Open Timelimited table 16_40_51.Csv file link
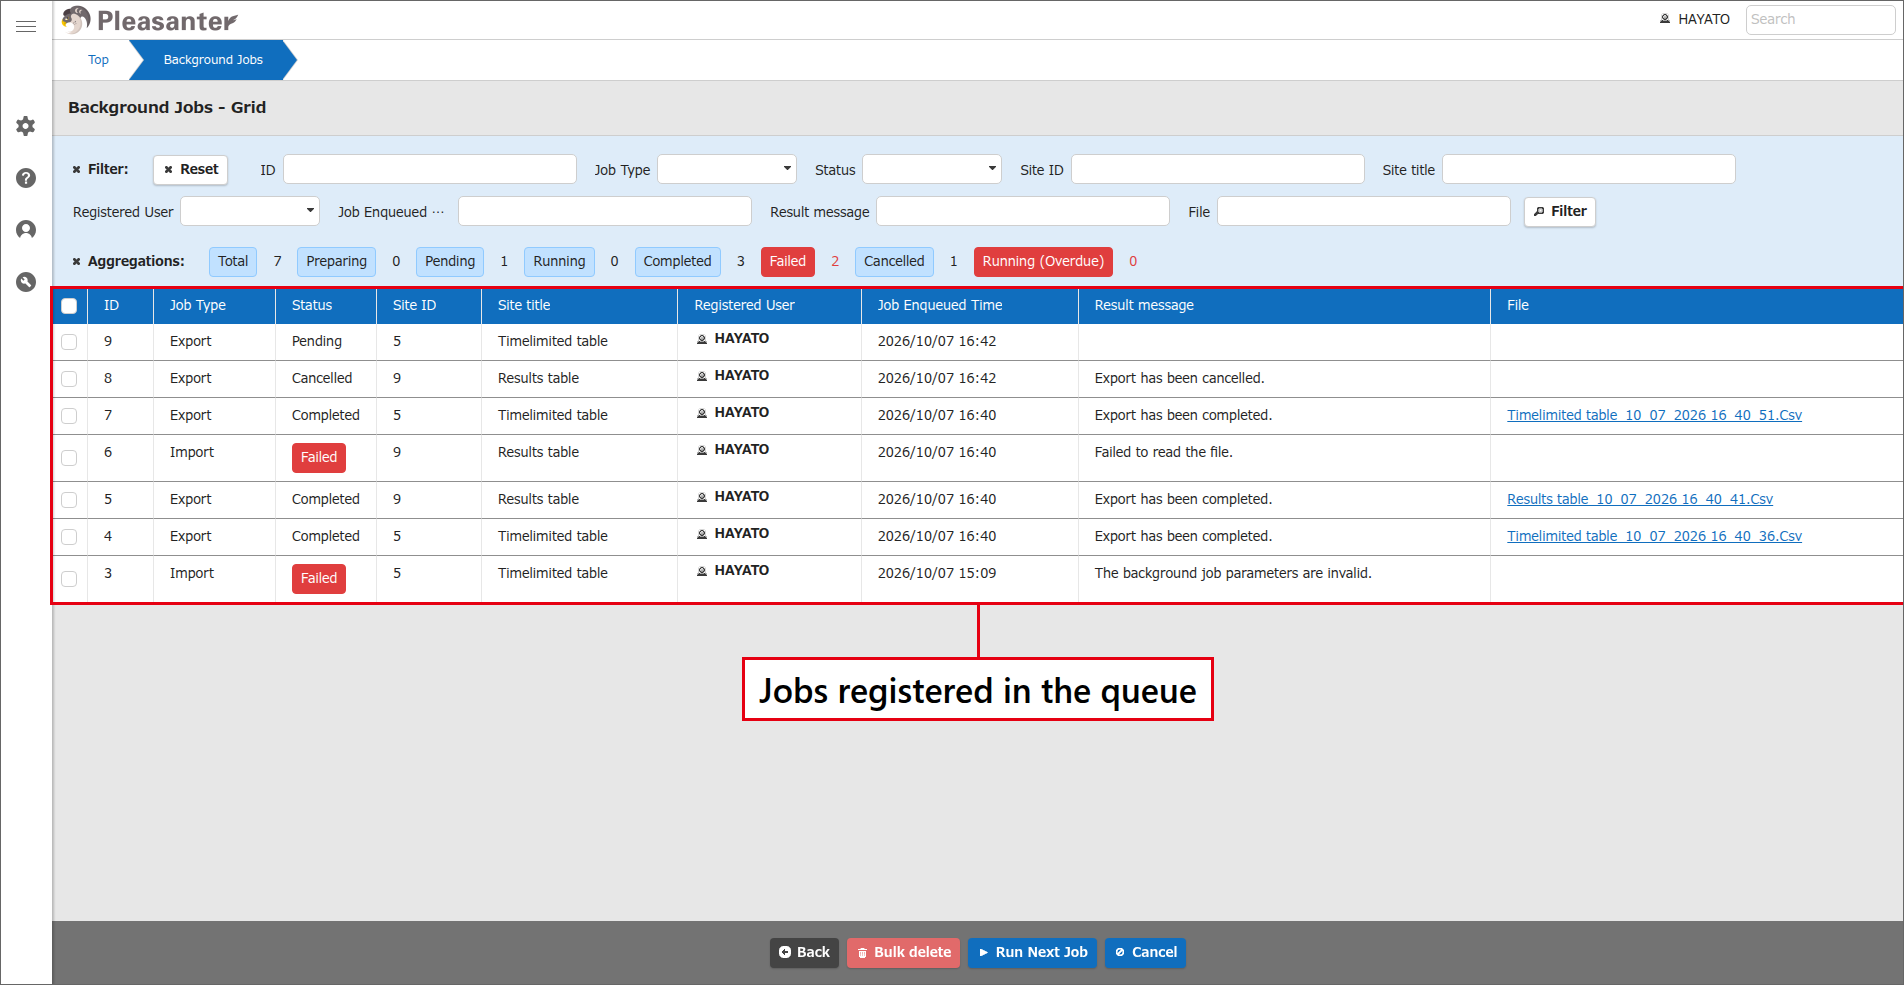1904x985 pixels. click(1654, 415)
